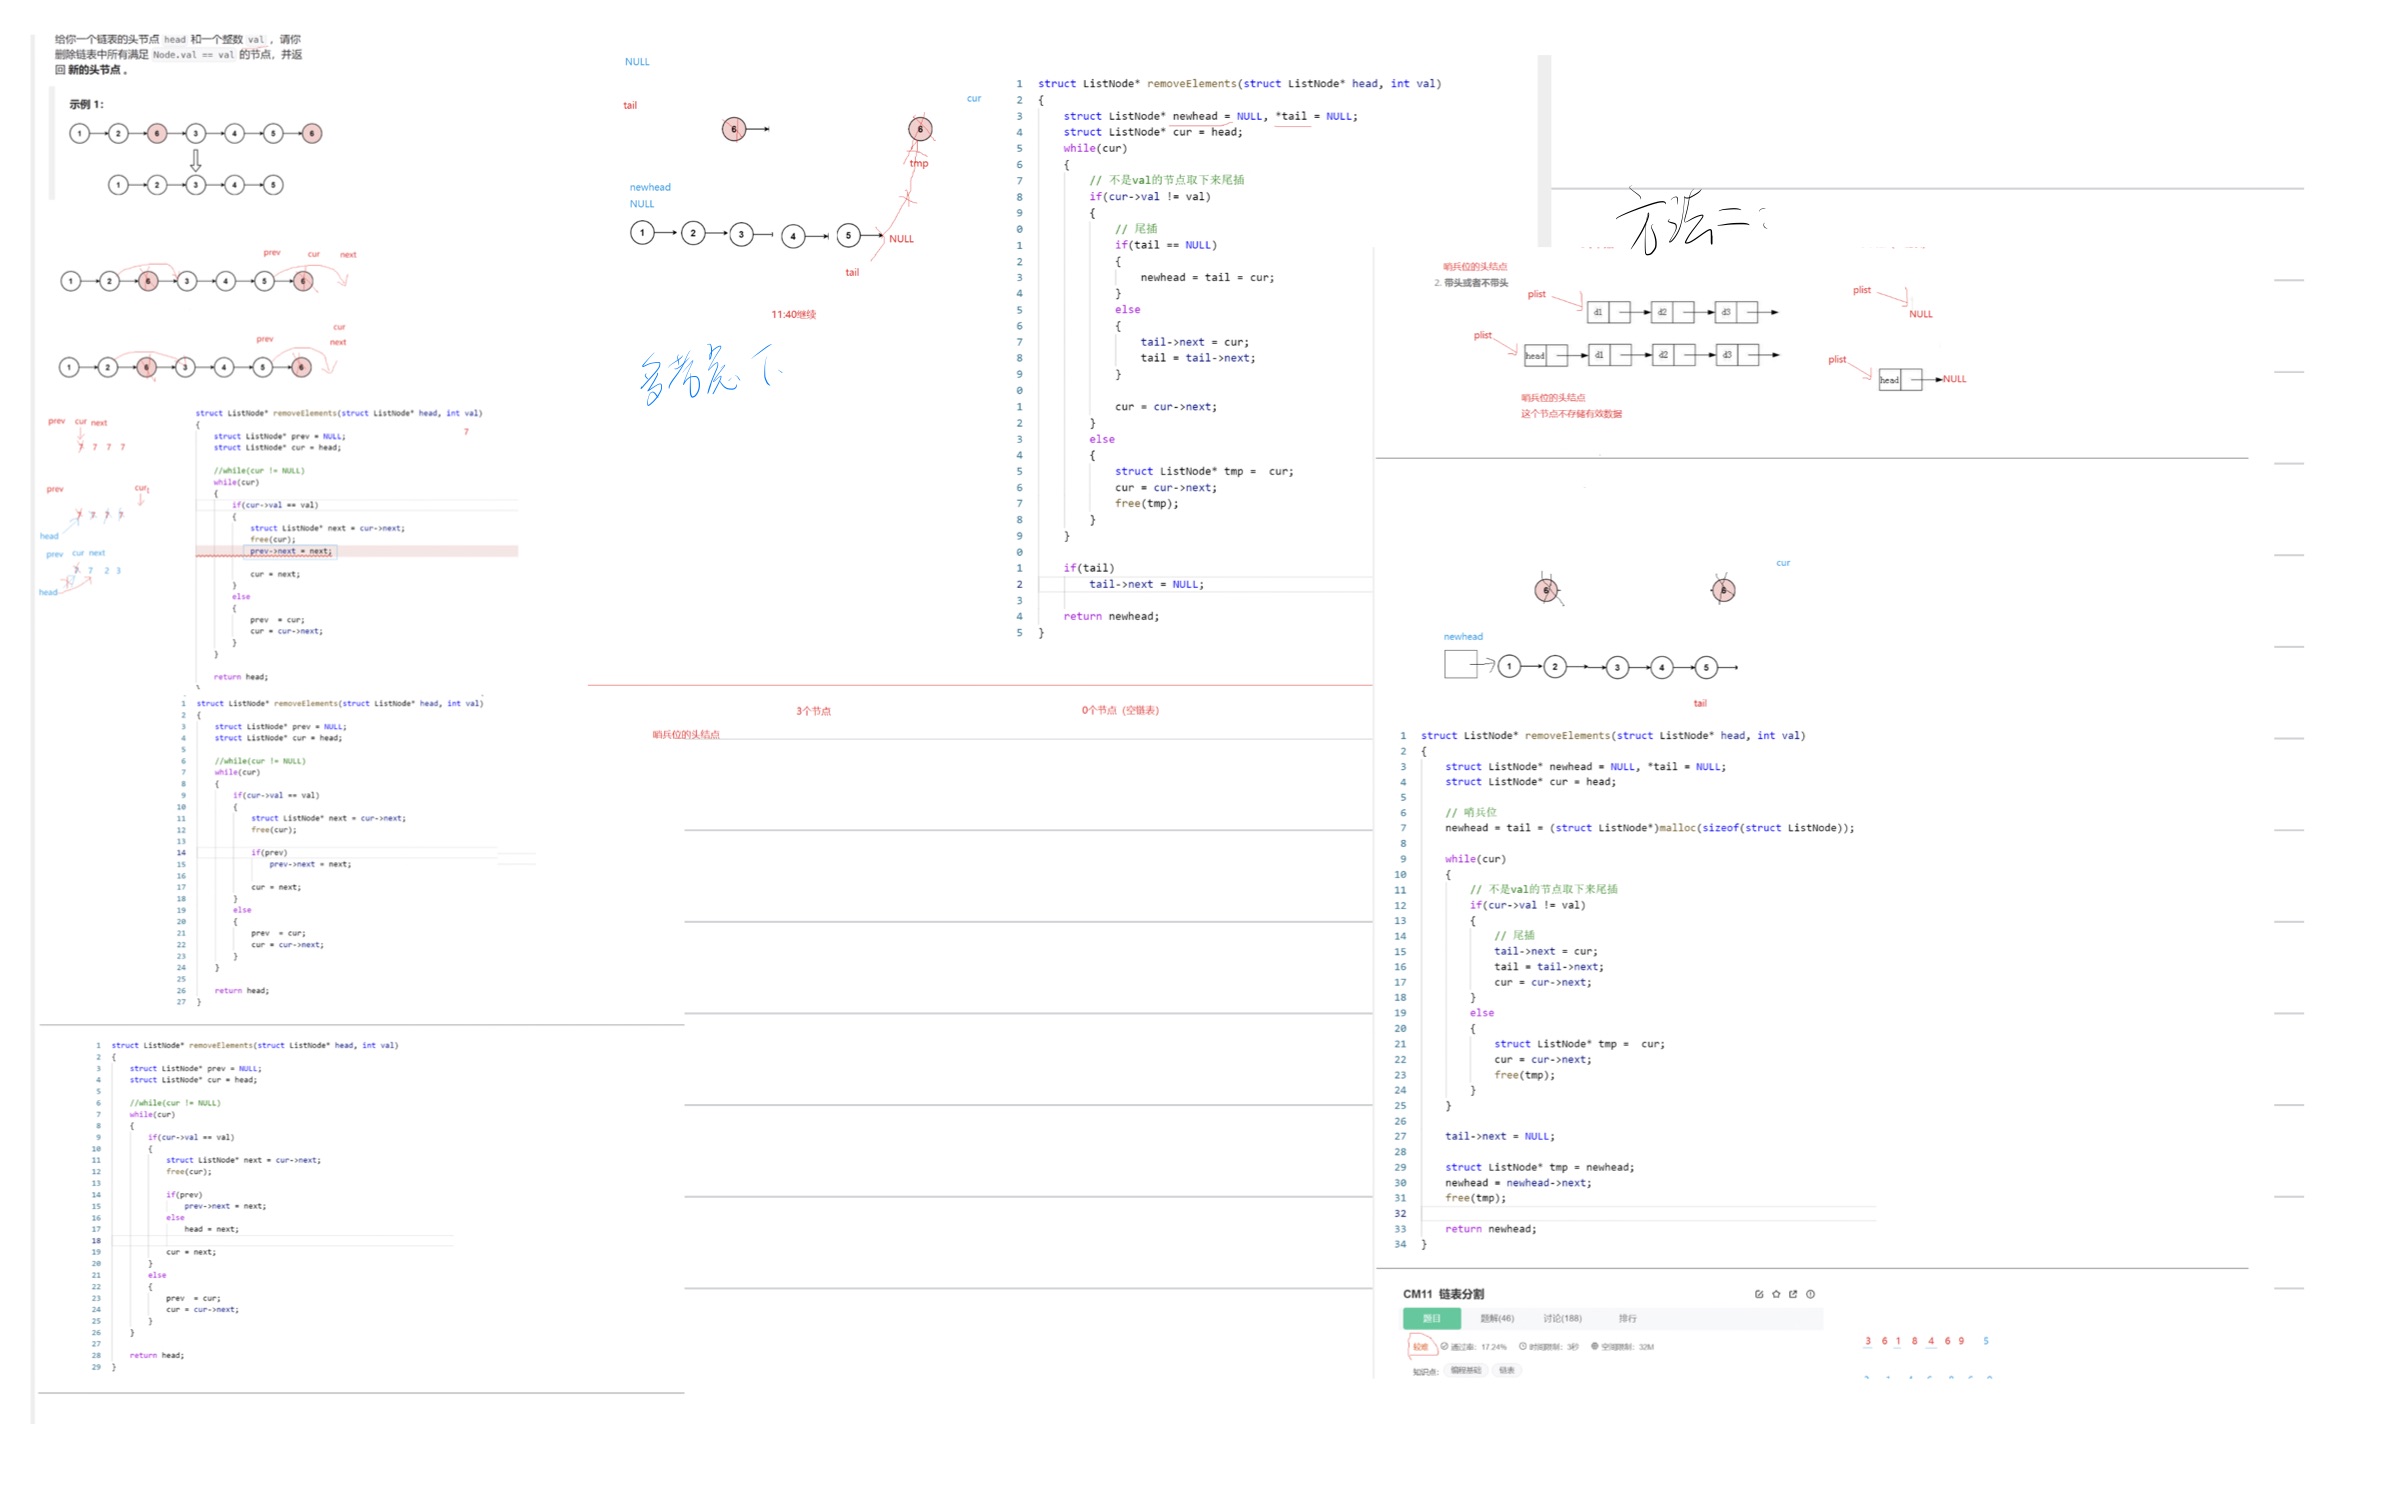The width and height of the screenshot is (2386, 1491).
Task: Click the highlighted prev->next = next code line
Action: click(290, 551)
